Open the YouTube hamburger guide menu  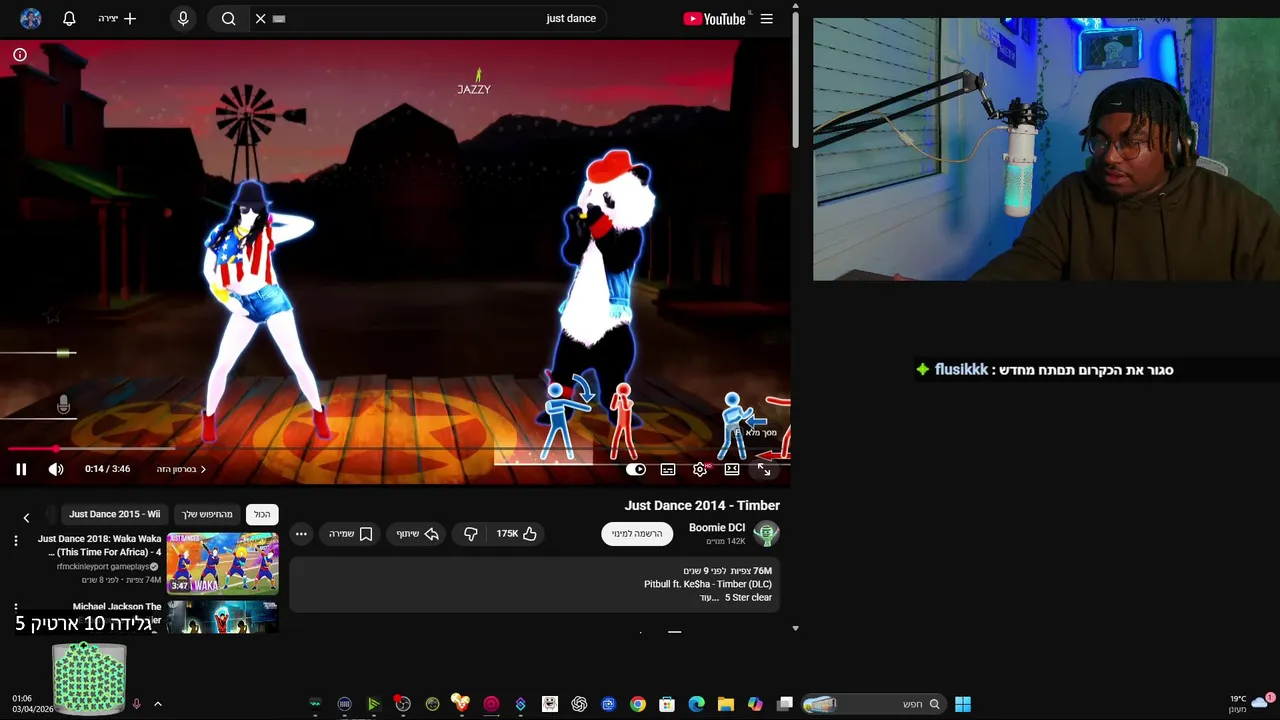pyautogui.click(x=766, y=18)
